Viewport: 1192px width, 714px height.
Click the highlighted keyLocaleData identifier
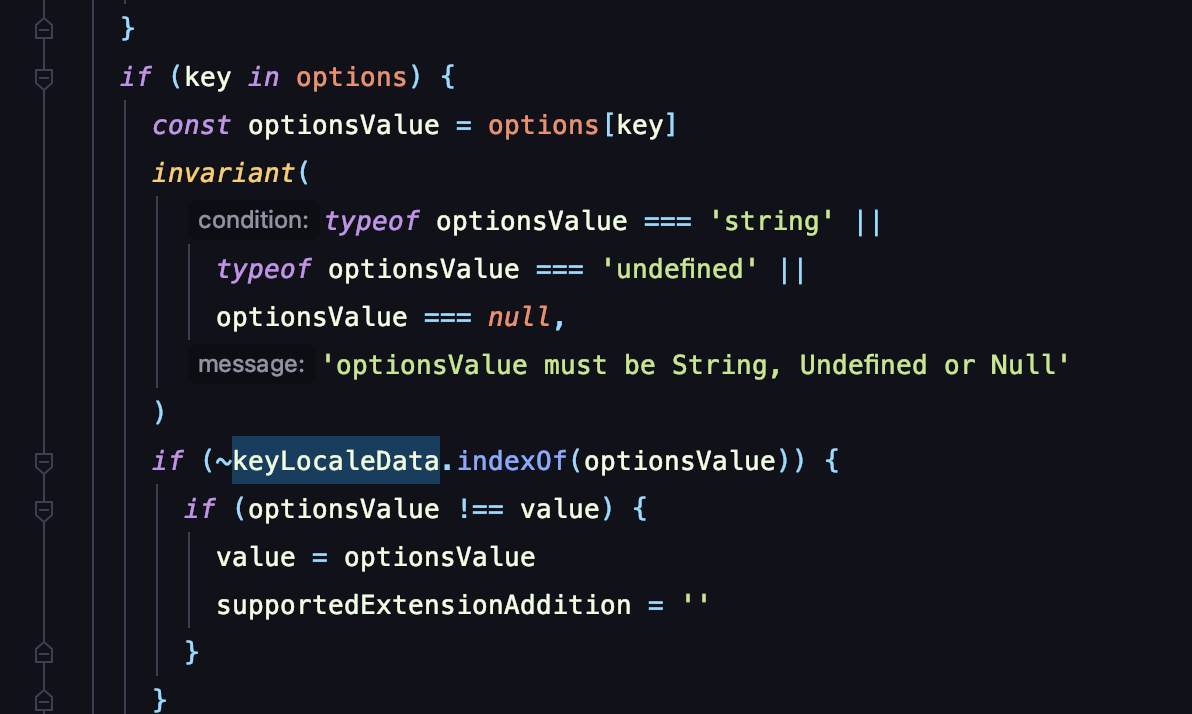pyautogui.click(x=336, y=461)
